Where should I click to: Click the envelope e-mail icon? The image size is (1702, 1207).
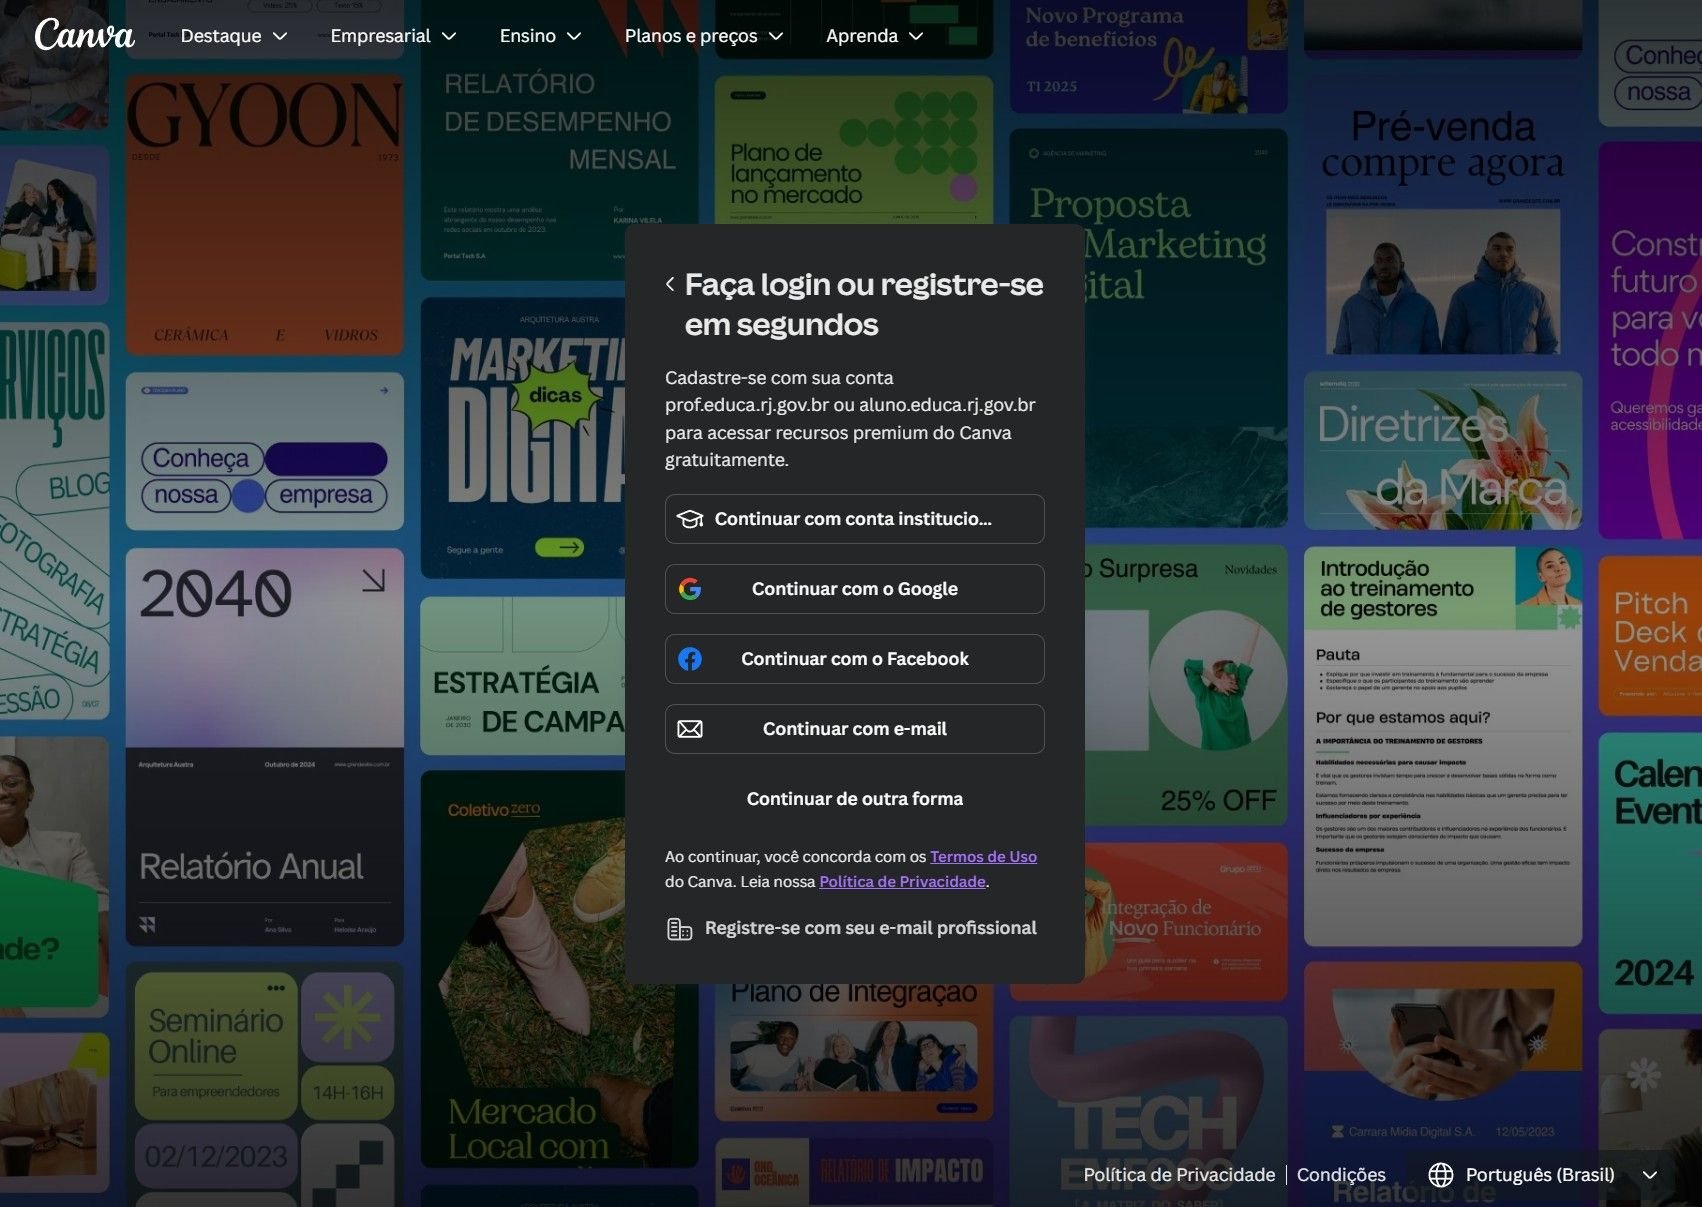(690, 729)
